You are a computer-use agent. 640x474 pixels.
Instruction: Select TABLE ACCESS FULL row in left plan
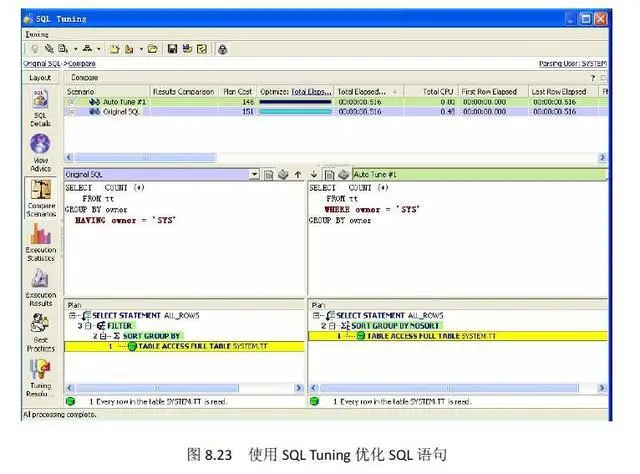[184, 347]
